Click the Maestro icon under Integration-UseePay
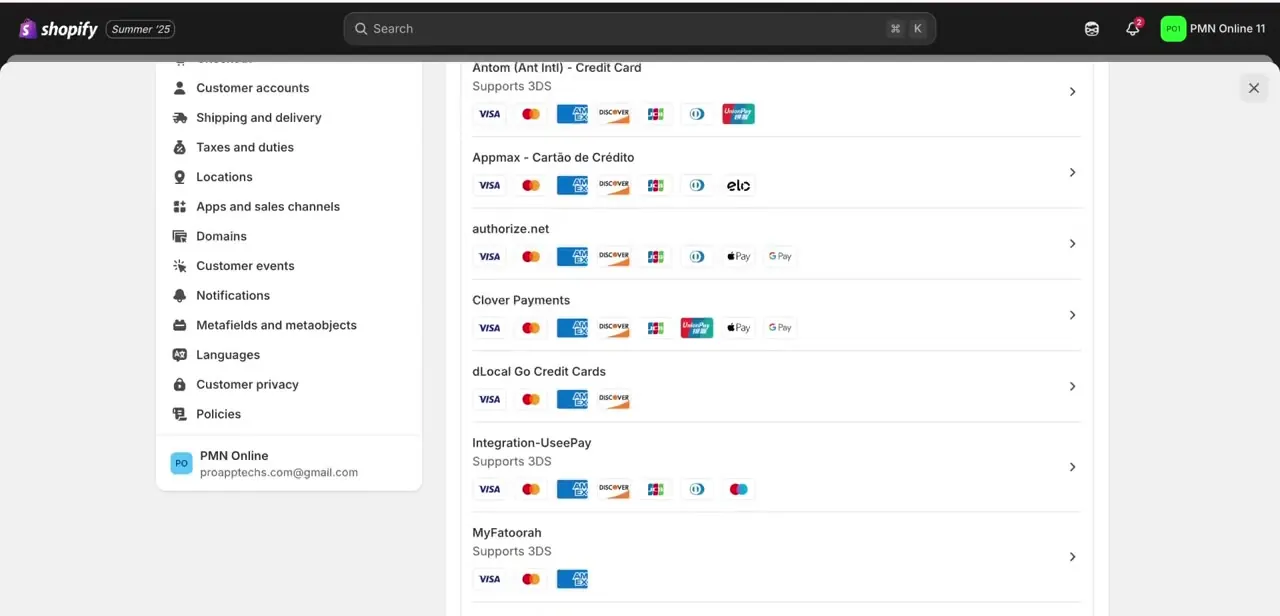 [738, 489]
